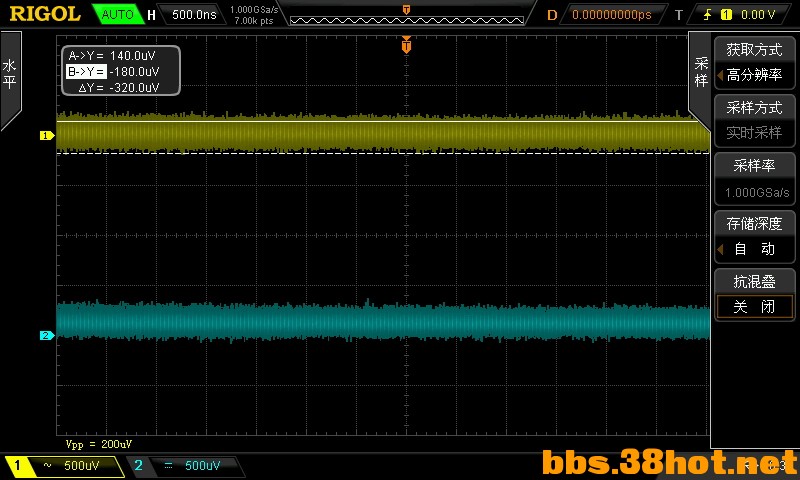This screenshot has width=800, height=480.
Task: Click the AC coupling symbol on channel 1
Action: point(47,466)
